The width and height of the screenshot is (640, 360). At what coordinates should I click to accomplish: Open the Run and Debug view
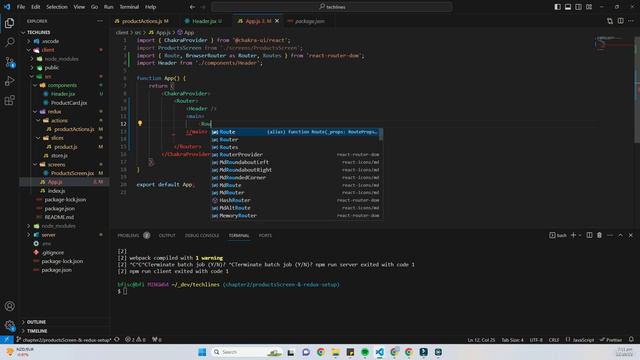[9, 81]
